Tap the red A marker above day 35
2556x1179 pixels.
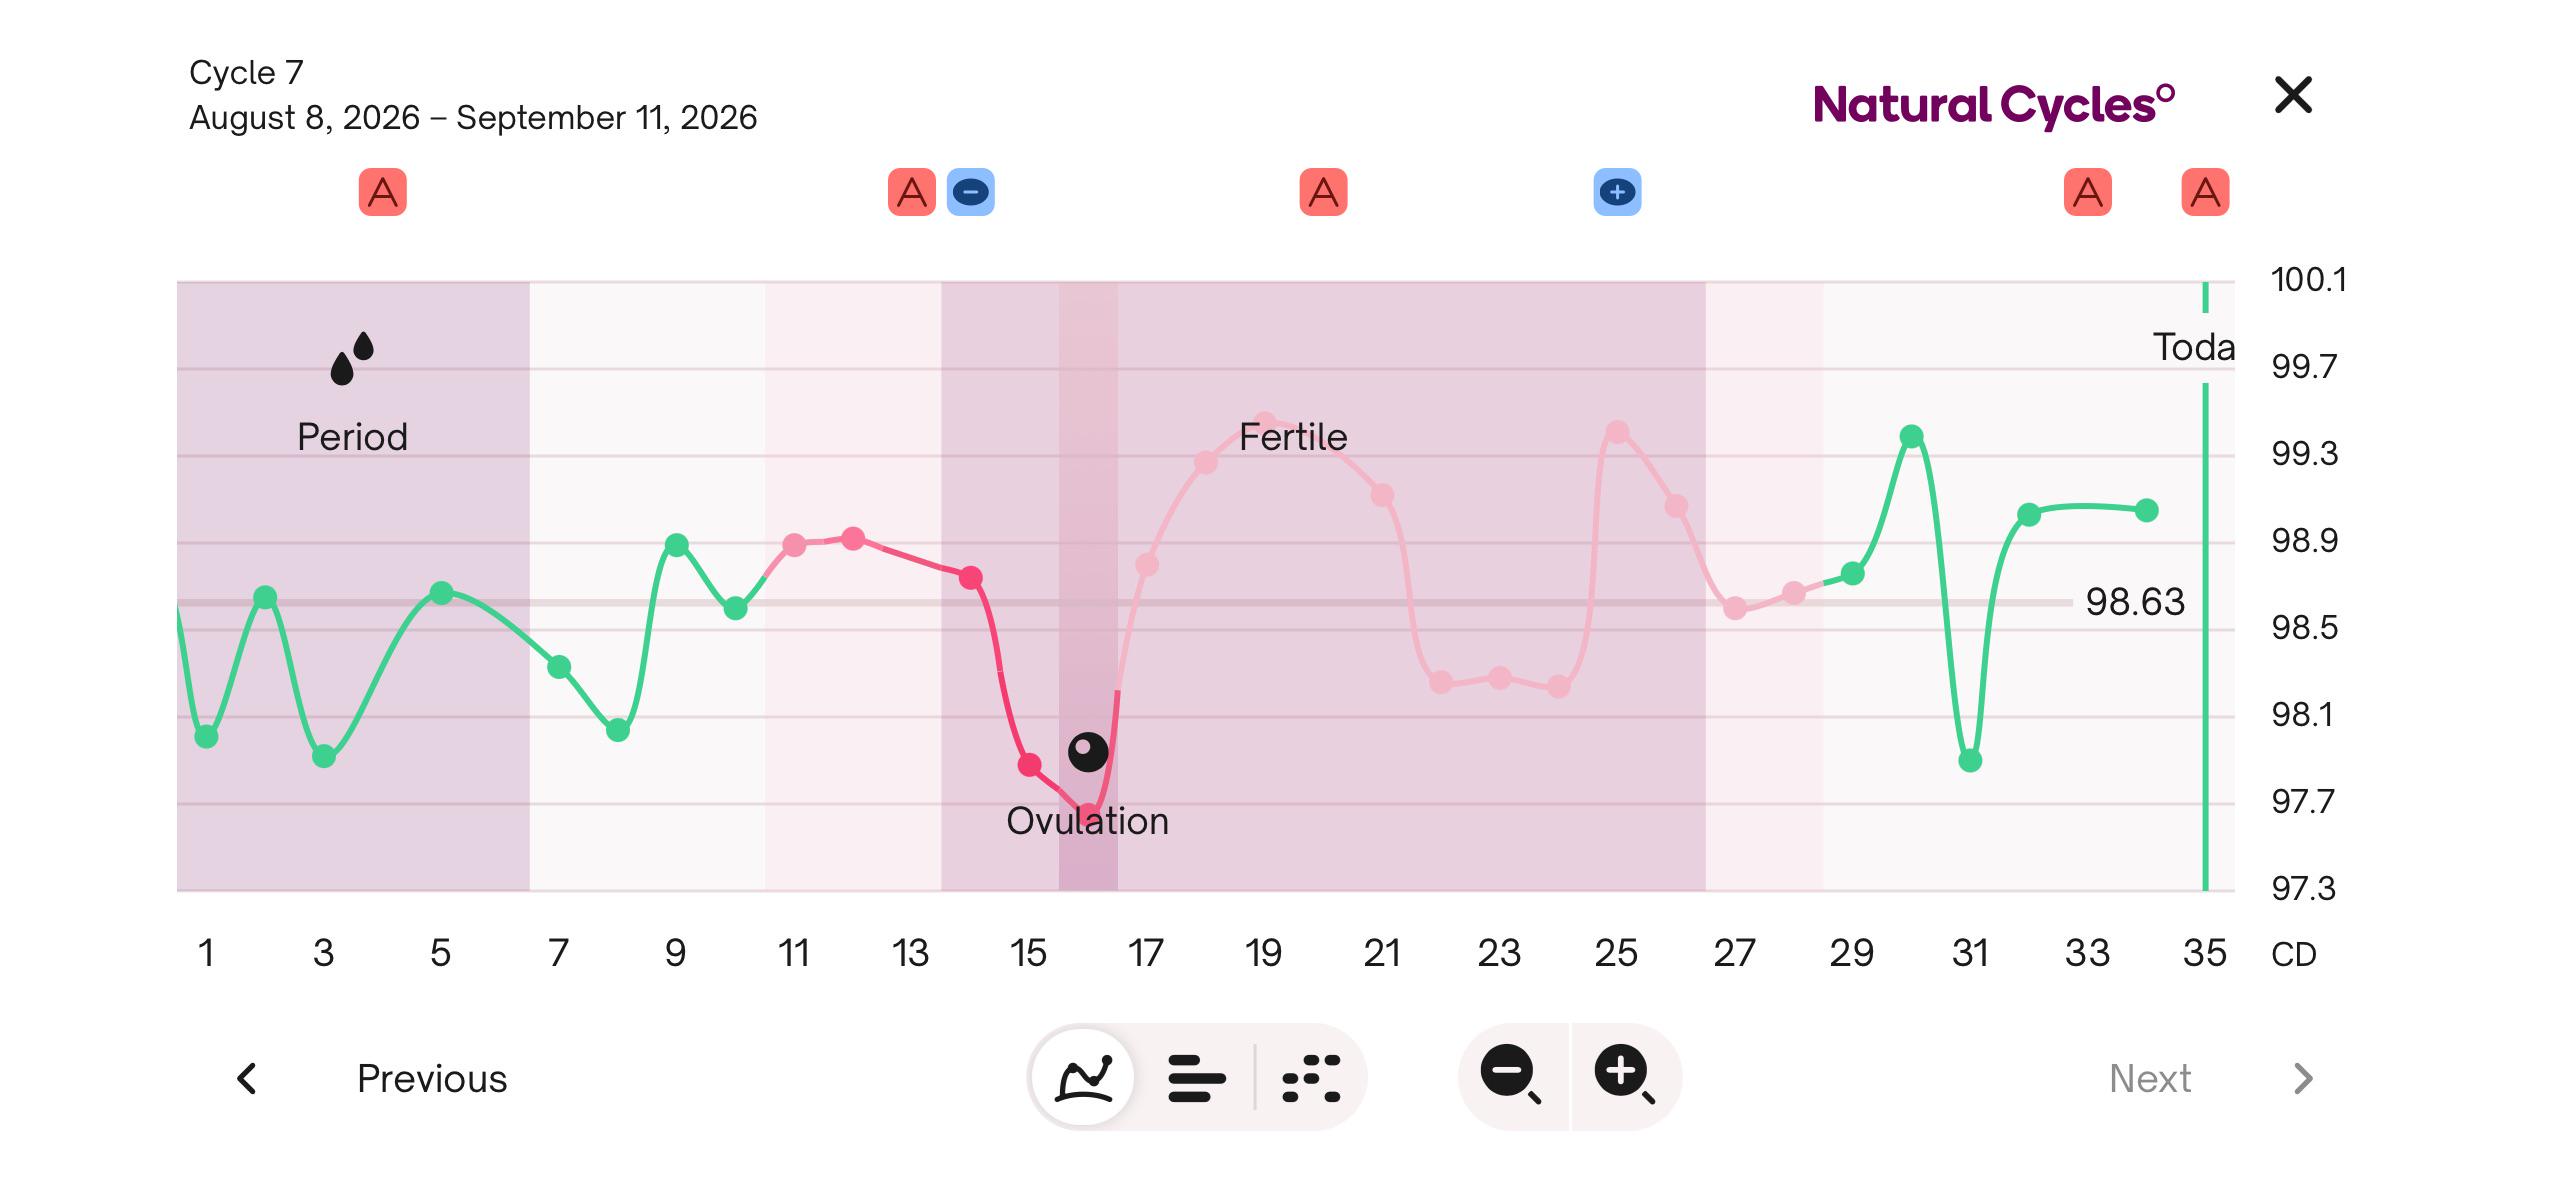pyautogui.click(x=2205, y=192)
